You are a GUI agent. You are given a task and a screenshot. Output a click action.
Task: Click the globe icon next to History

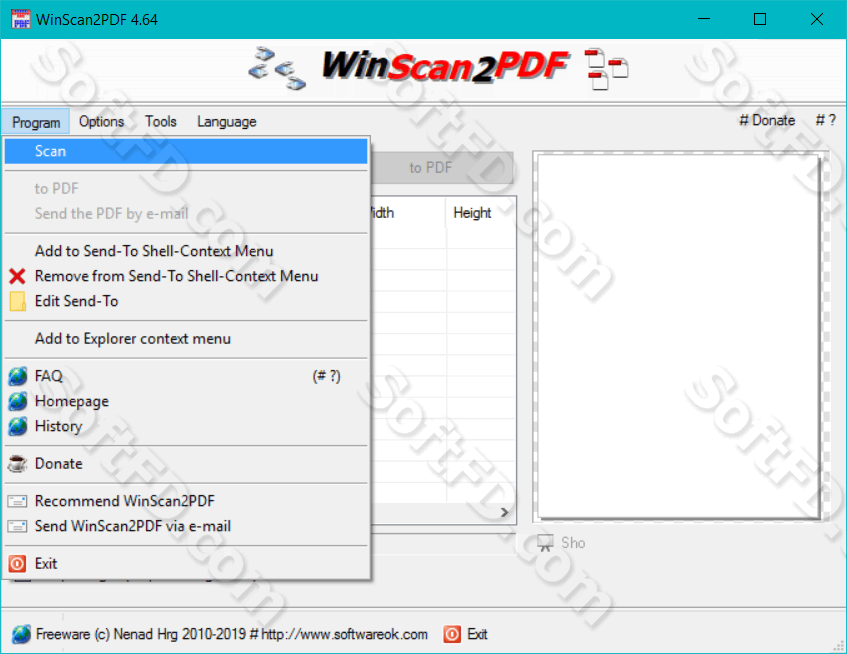17,426
